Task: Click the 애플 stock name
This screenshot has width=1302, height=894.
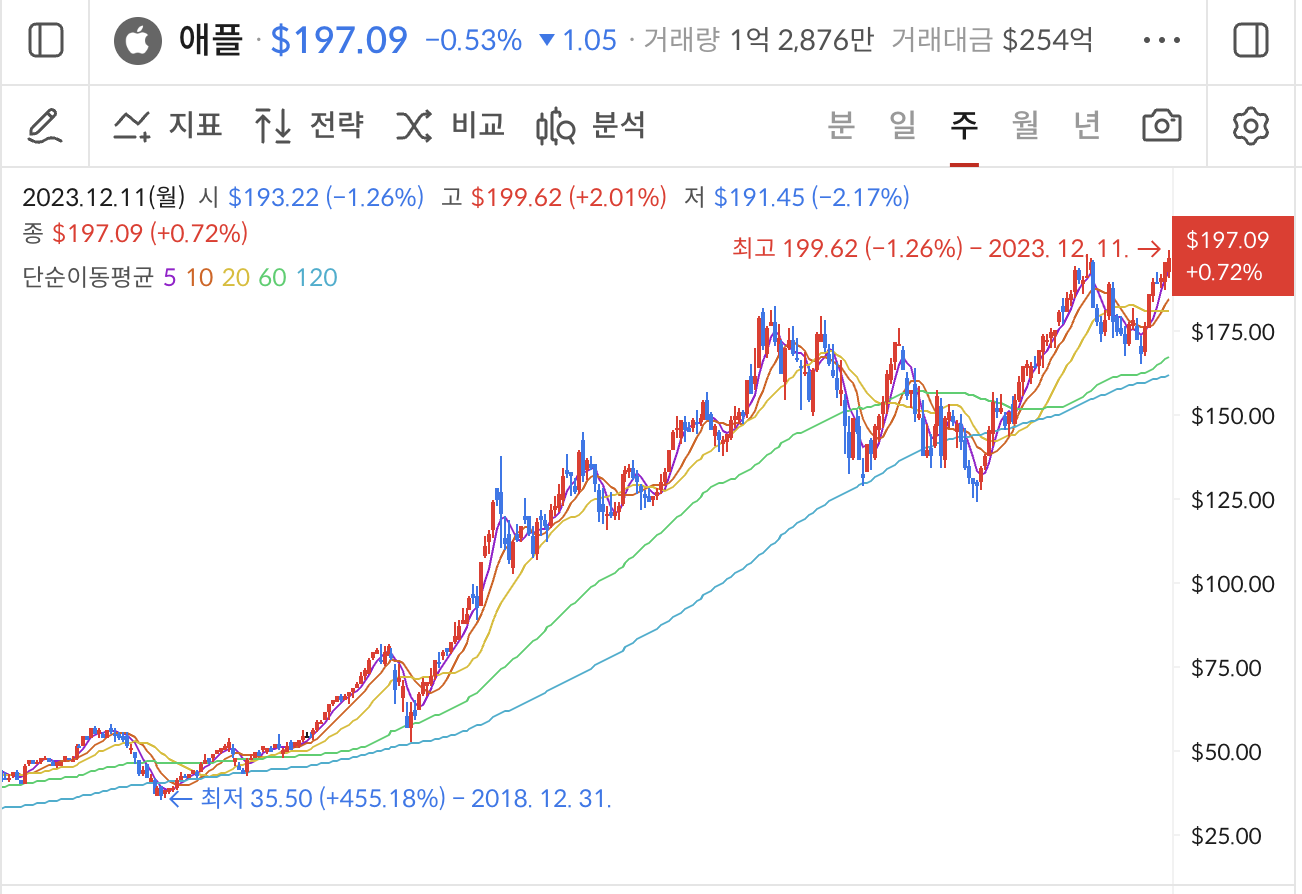Action: [211, 41]
